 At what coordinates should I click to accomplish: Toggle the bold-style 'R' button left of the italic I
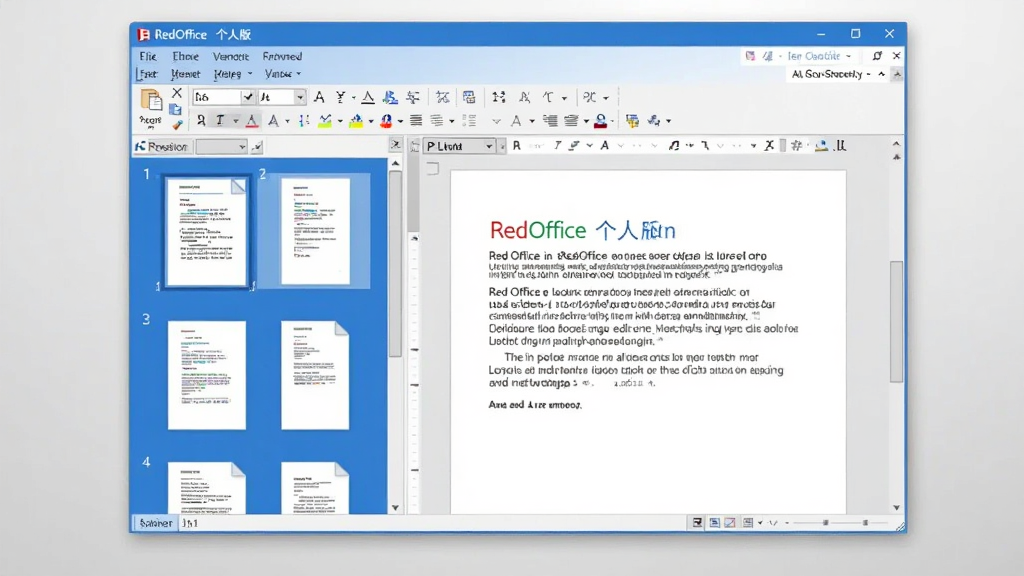point(201,121)
